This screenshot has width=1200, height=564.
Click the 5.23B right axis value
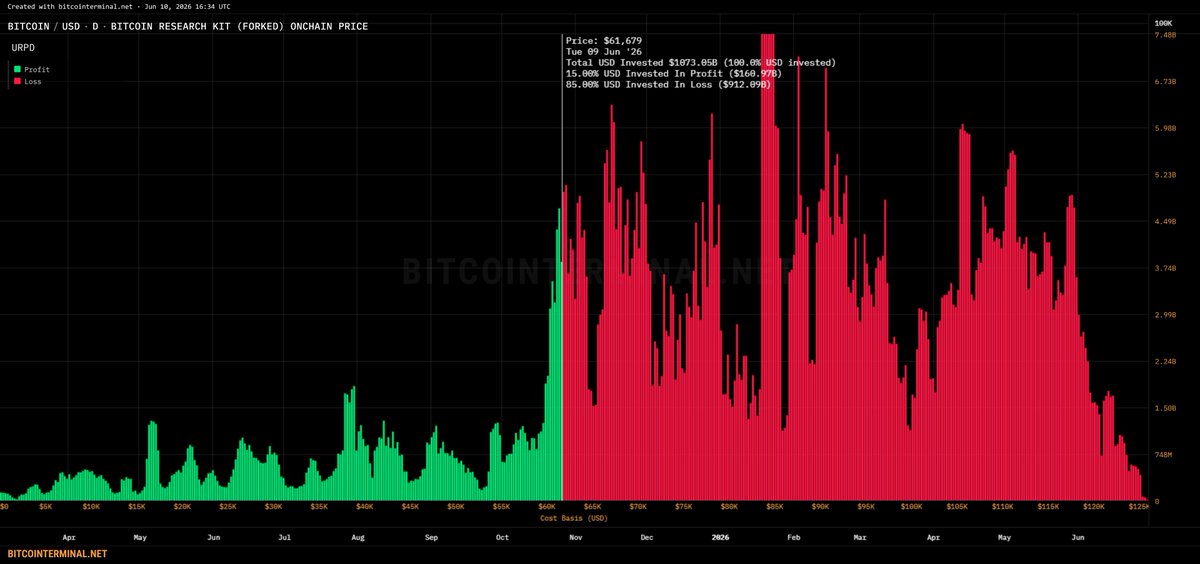1164,175
